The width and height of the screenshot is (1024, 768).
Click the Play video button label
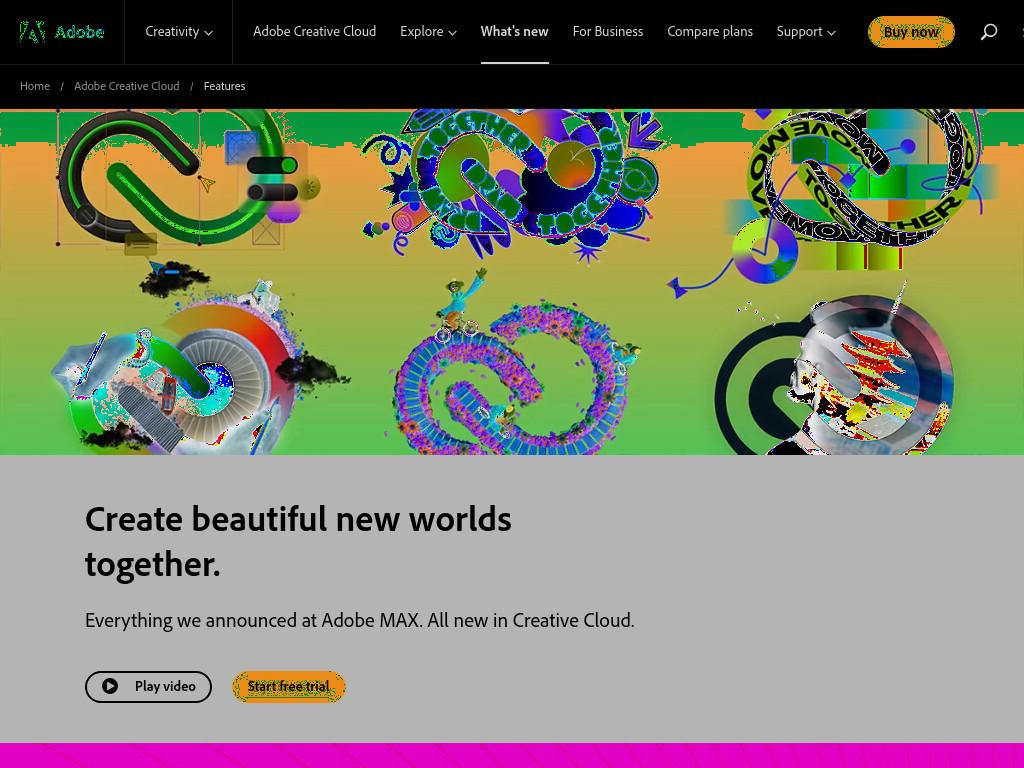tap(165, 686)
